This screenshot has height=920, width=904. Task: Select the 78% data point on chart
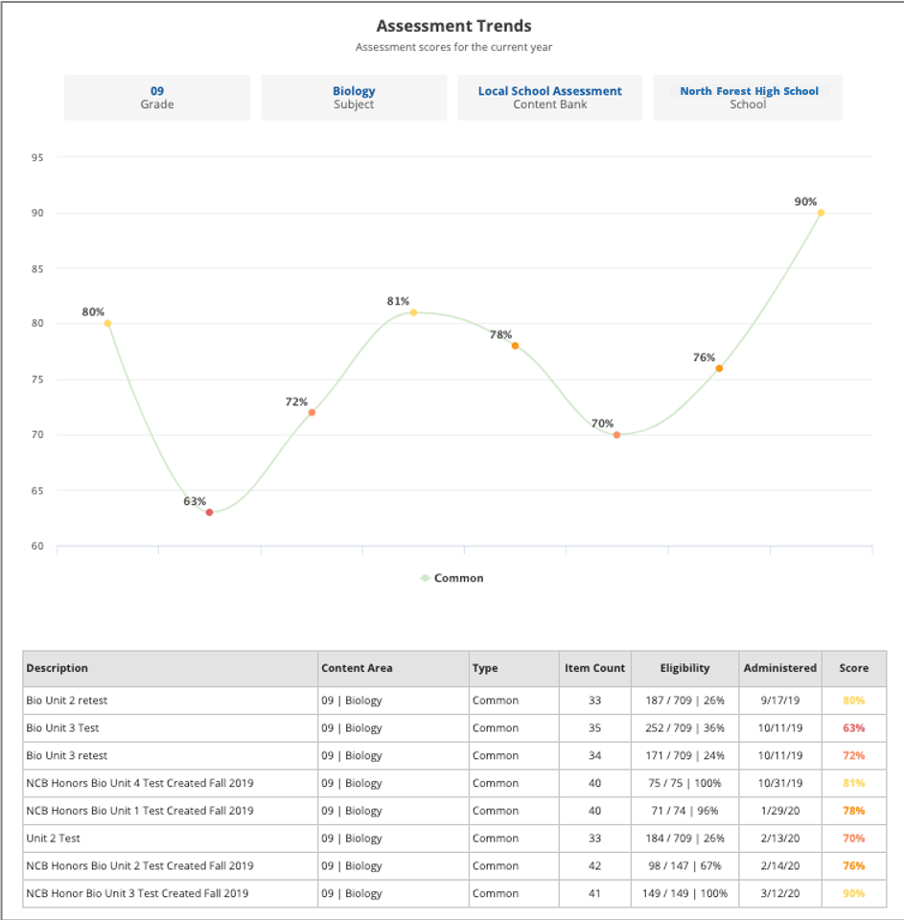[x=515, y=346]
